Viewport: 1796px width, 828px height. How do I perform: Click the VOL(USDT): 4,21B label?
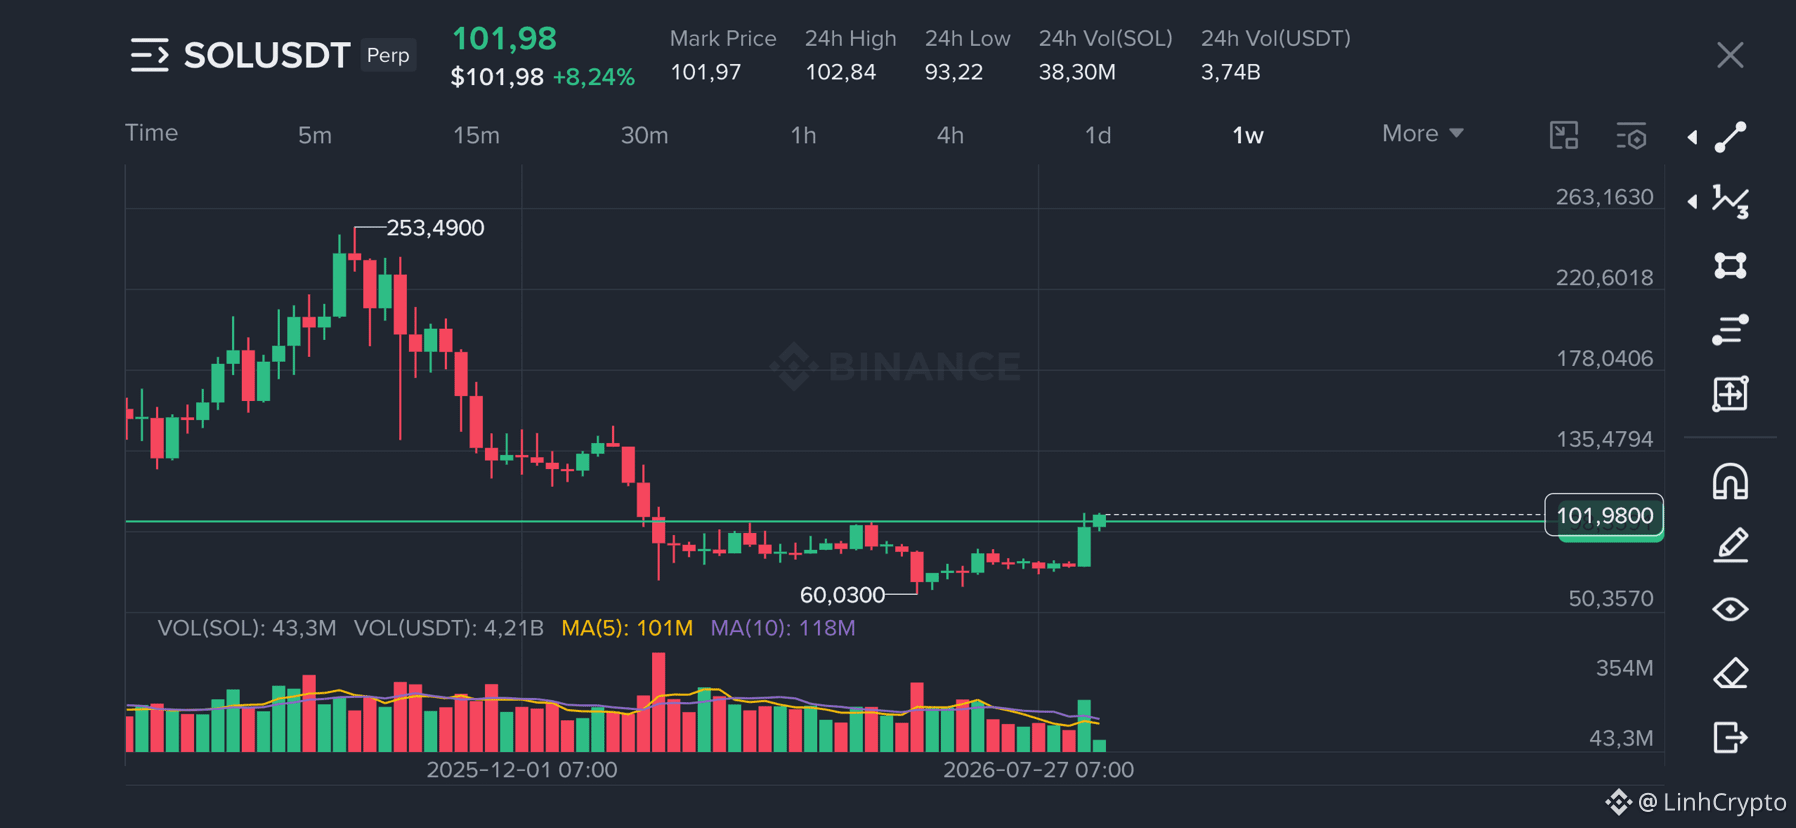449,628
